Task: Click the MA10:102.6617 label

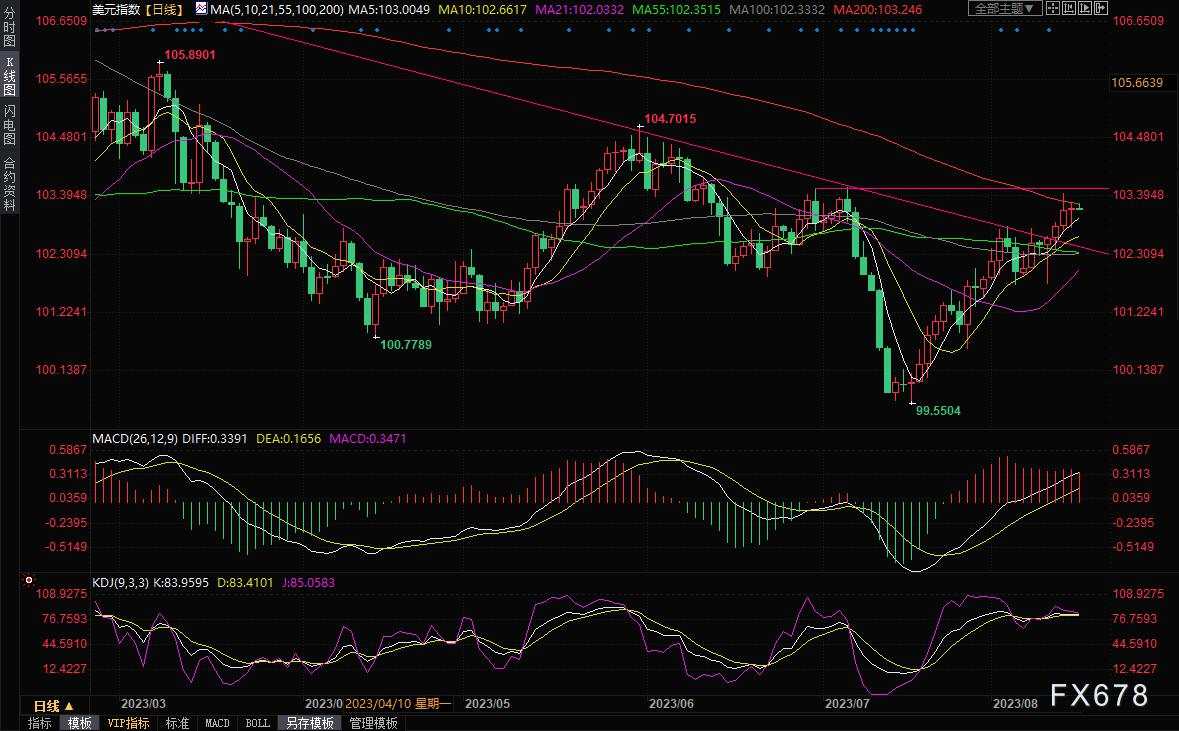Action: pos(482,10)
